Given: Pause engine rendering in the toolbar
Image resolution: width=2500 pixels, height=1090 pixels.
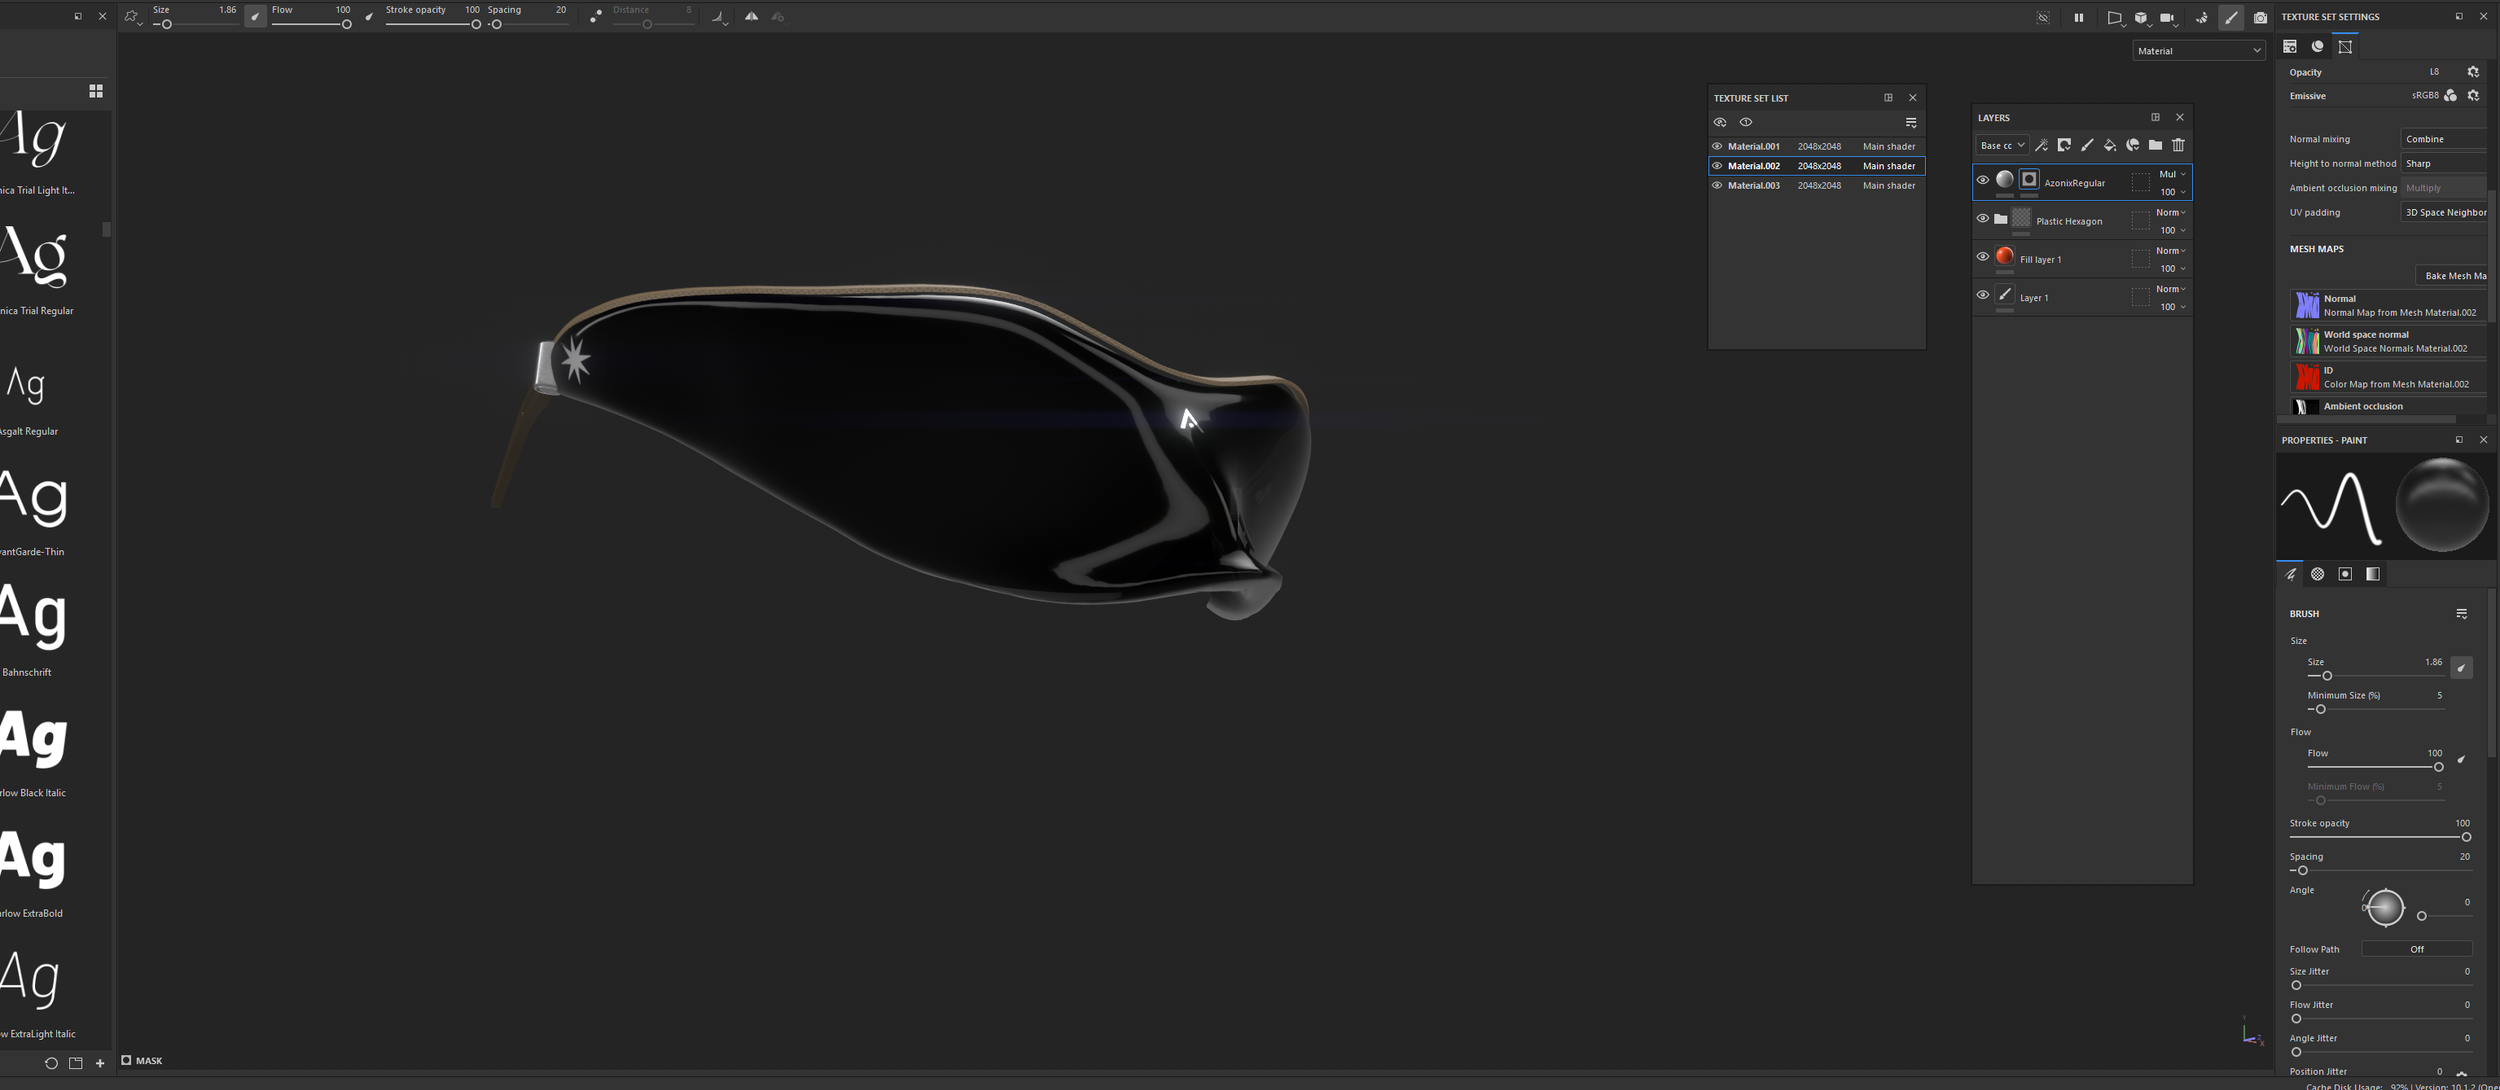Looking at the screenshot, I should coord(2078,18).
